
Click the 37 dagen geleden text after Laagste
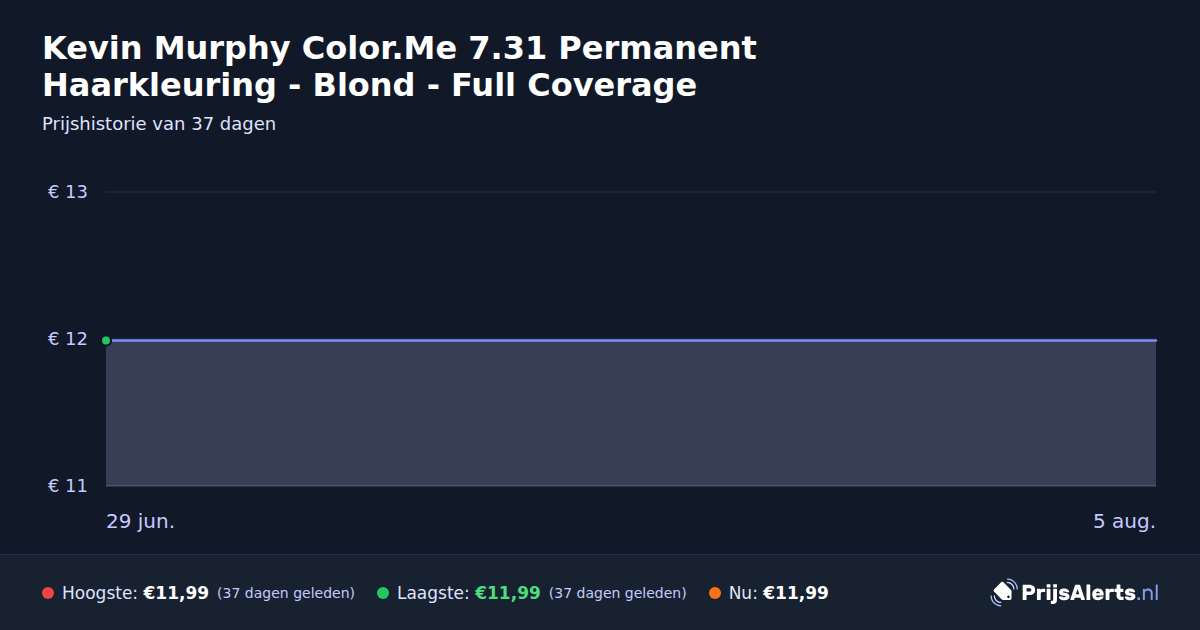(x=618, y=593)
